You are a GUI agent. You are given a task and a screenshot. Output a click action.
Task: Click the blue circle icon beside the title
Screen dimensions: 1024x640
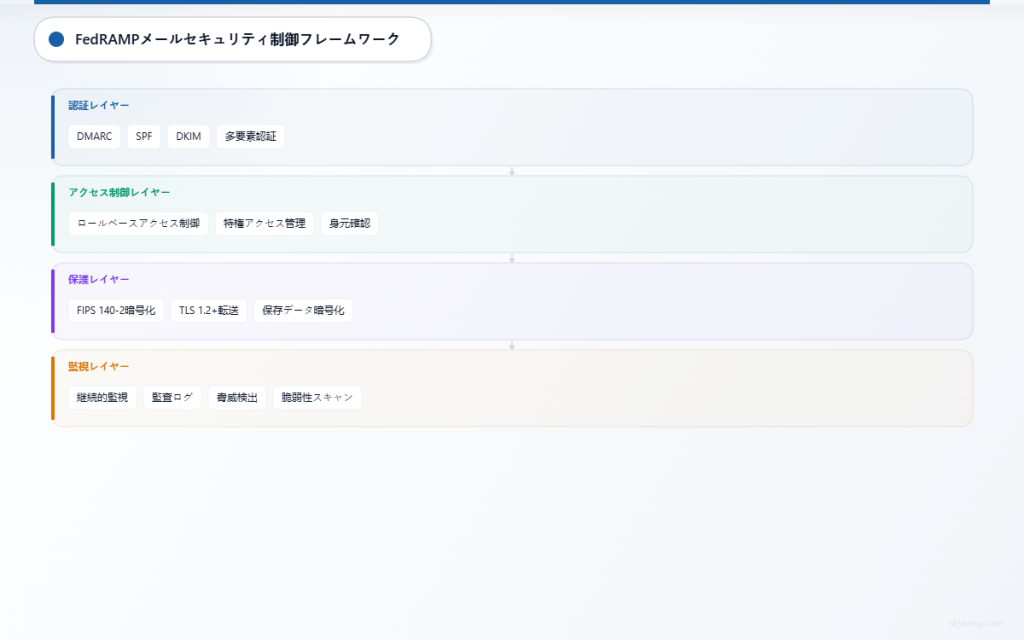(55, 39)
